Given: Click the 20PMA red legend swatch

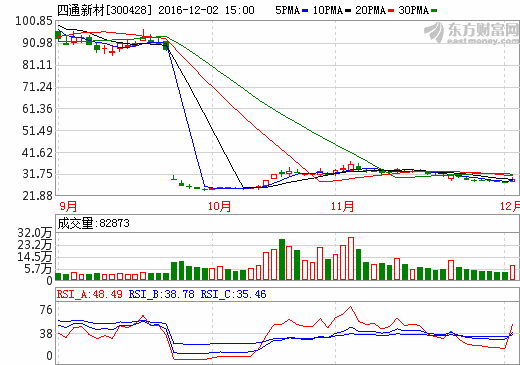Looking at the screenshot, I should tap(391, 11).
